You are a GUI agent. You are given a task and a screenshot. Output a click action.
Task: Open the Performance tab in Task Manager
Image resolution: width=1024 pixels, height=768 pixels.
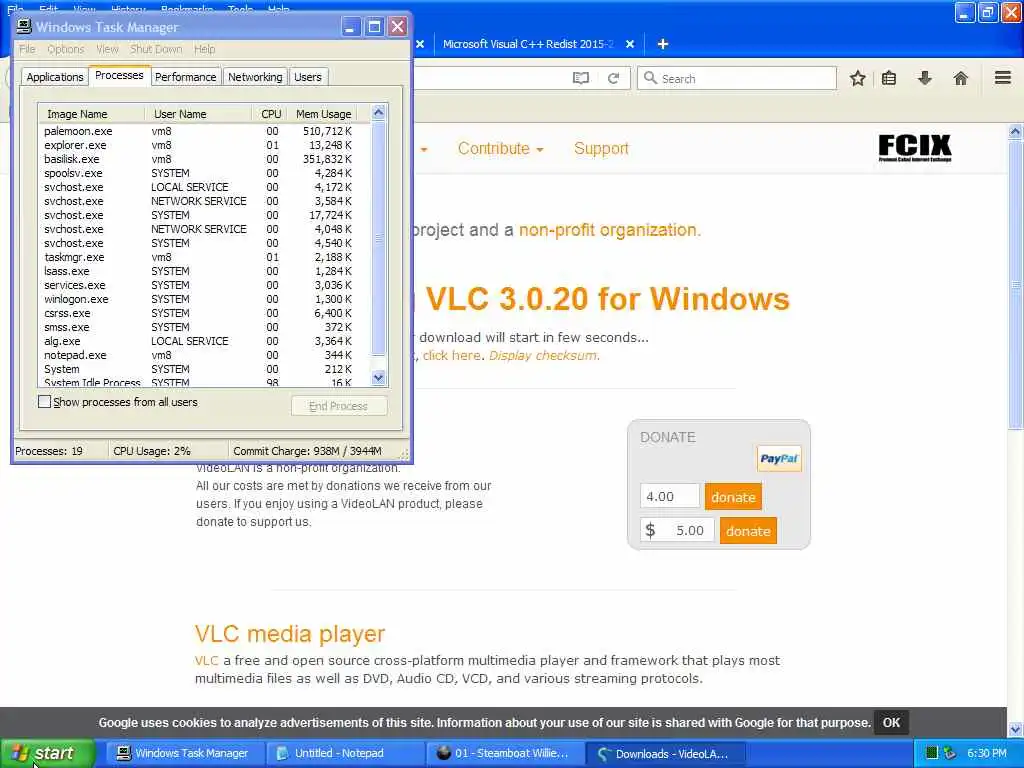tap(185, 77)
